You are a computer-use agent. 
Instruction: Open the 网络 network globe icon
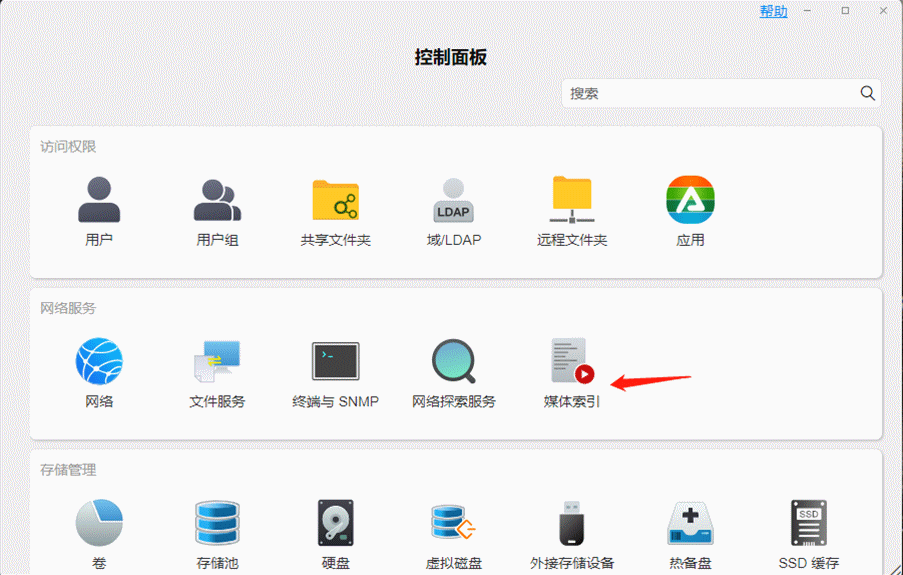tap(99, 361)
